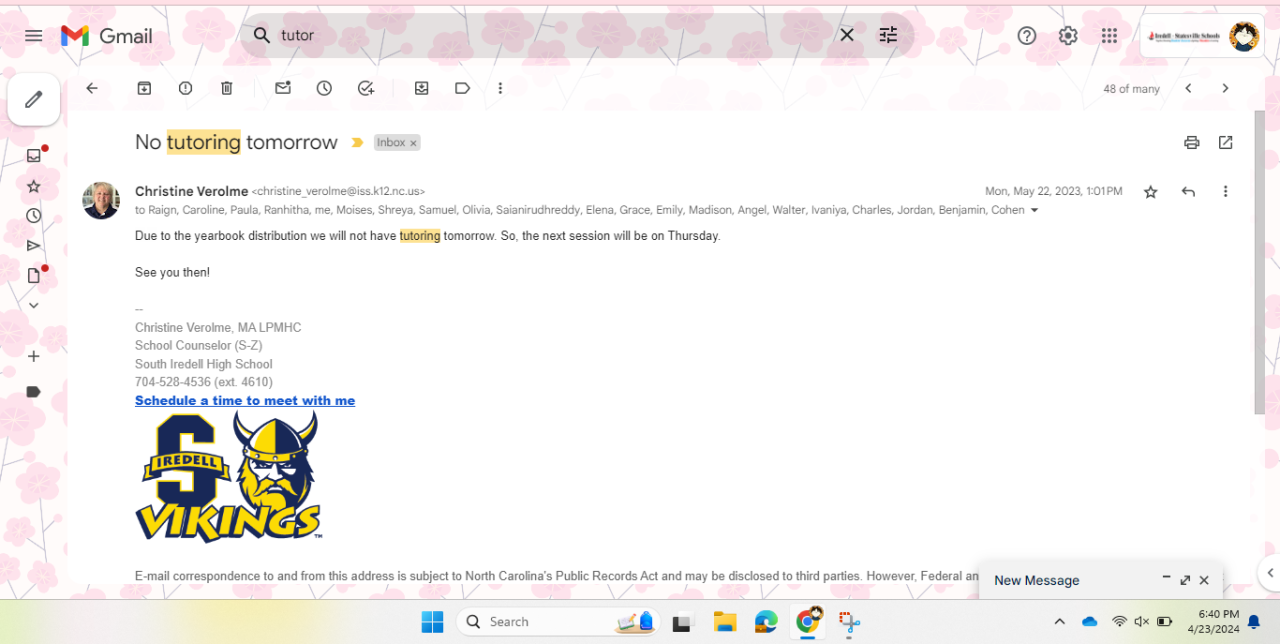Show recipient details dropdown arrow
The width and height of the screenshot is (1280, 644).
pyautogui.click(x=1034, y=210)
